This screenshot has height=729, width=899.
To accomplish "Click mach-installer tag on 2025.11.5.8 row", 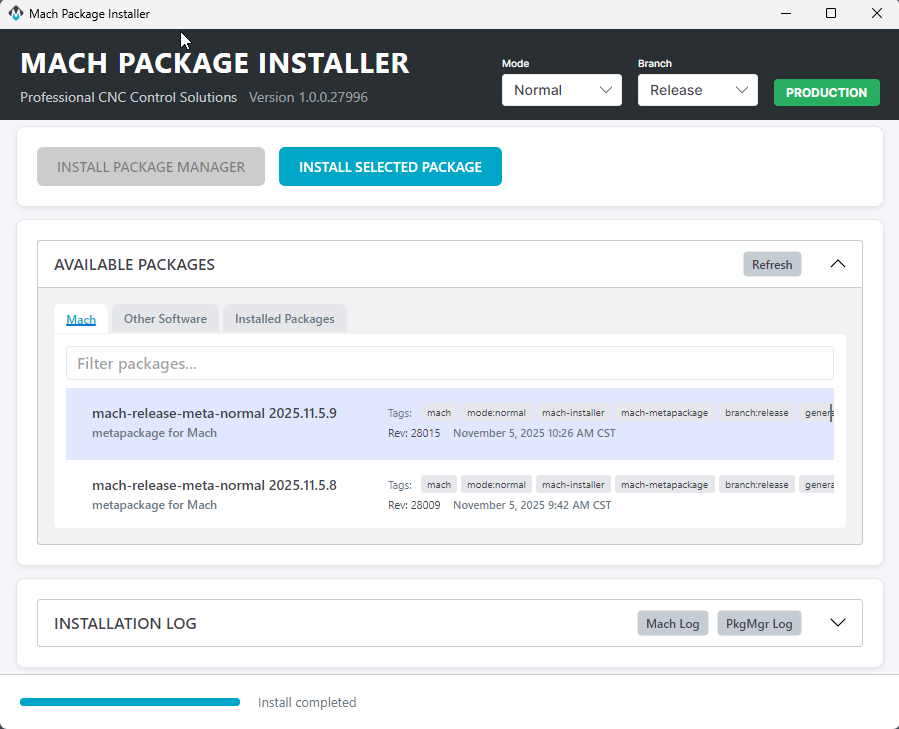I will (x=573, y=485).
